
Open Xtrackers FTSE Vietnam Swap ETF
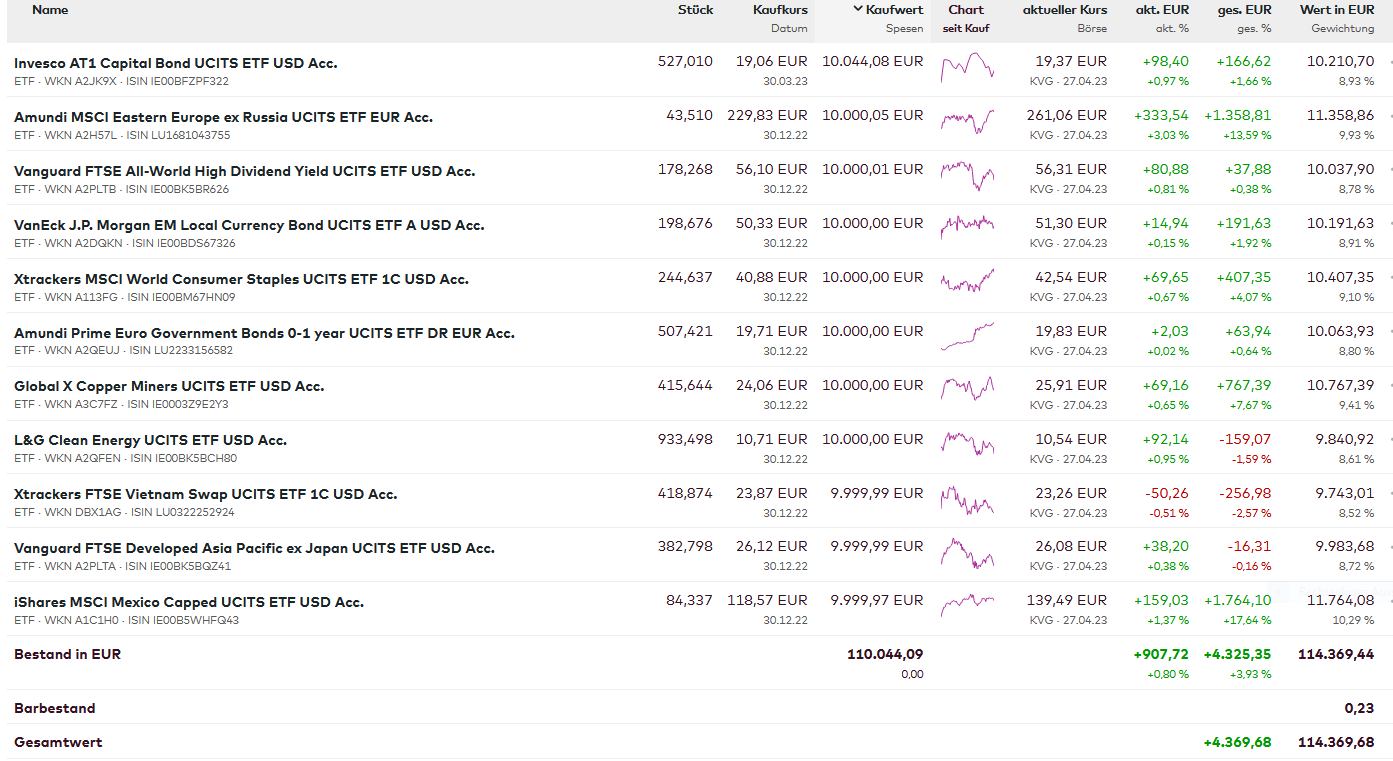[205, 494]
